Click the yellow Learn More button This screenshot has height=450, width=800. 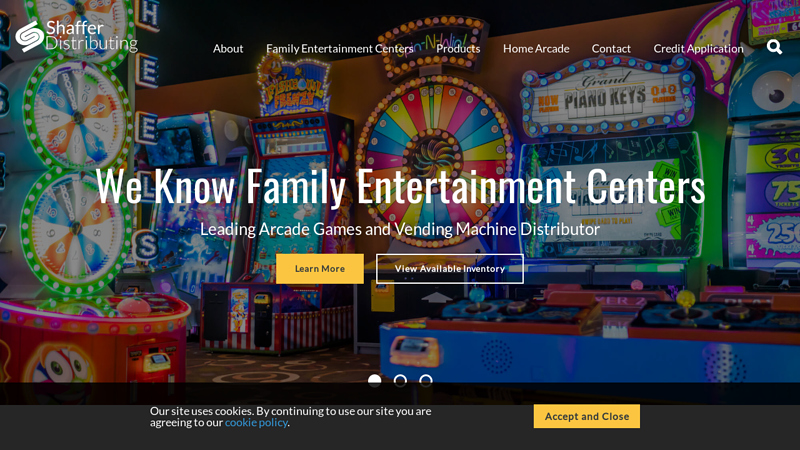pos(320,268)
